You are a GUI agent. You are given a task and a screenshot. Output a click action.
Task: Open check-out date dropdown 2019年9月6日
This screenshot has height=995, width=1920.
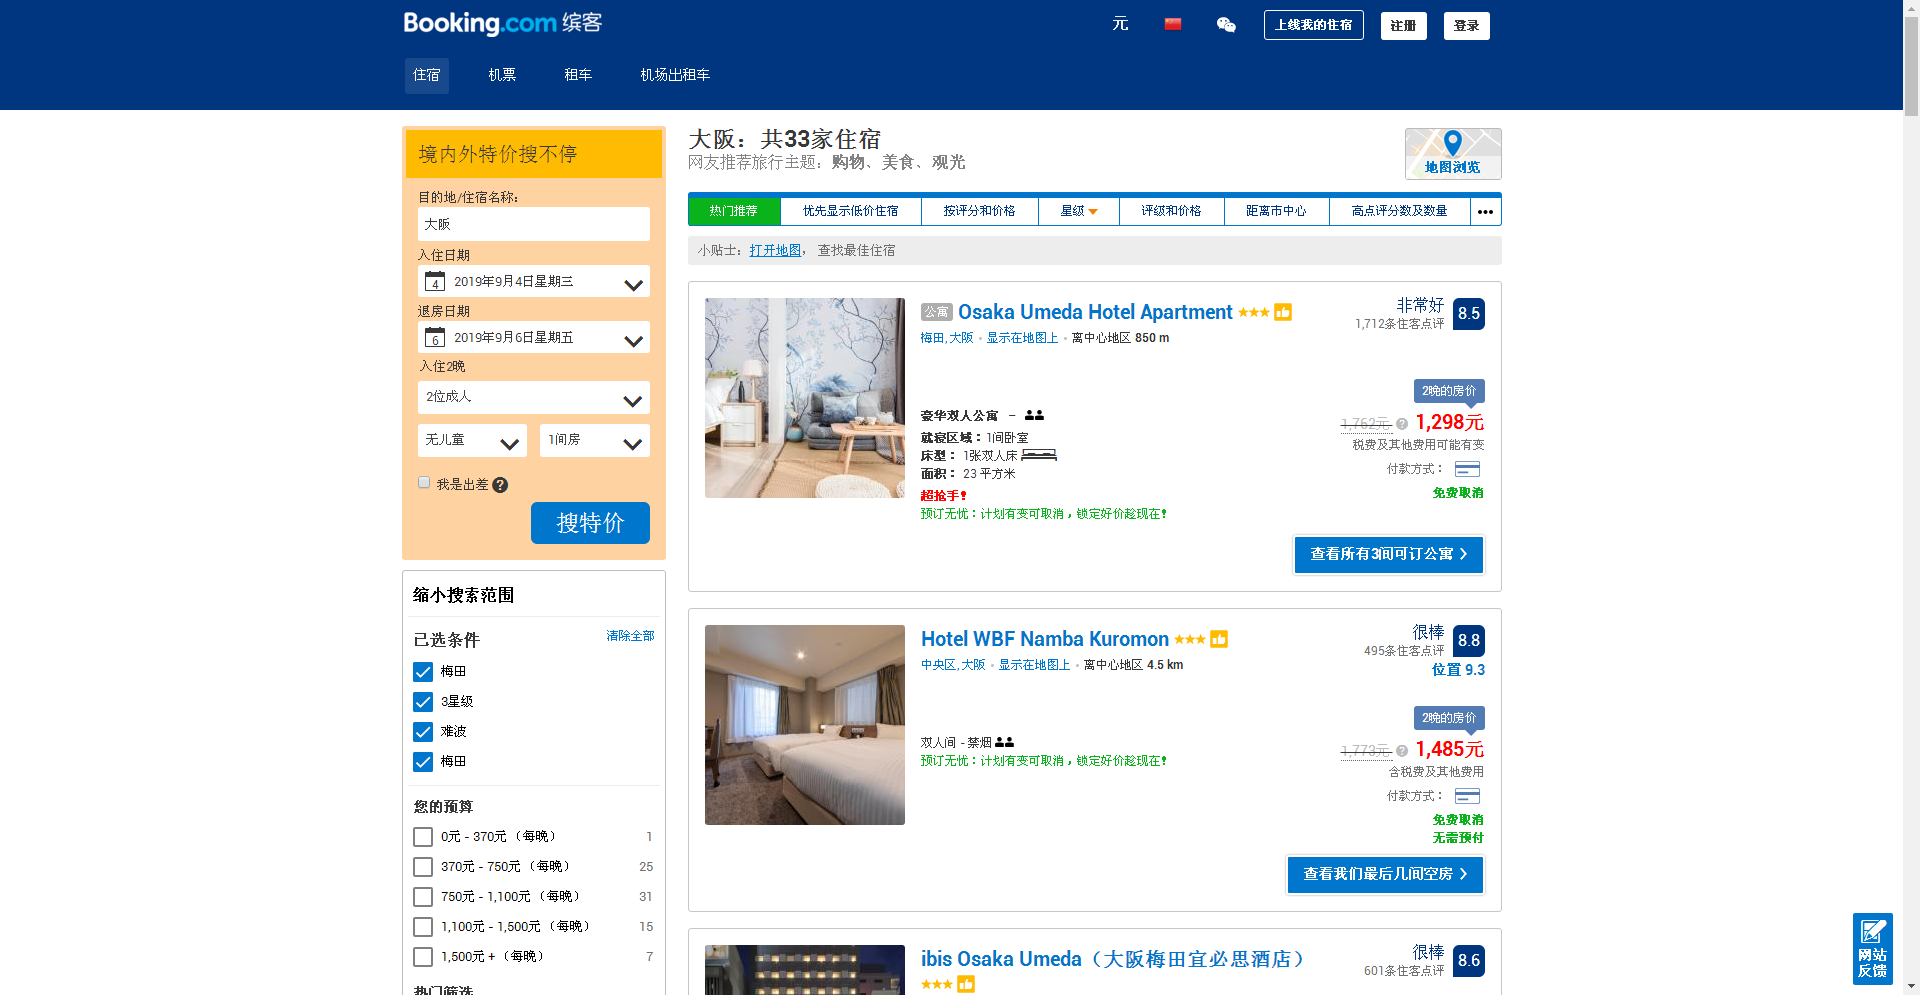[x=533, y=337]
